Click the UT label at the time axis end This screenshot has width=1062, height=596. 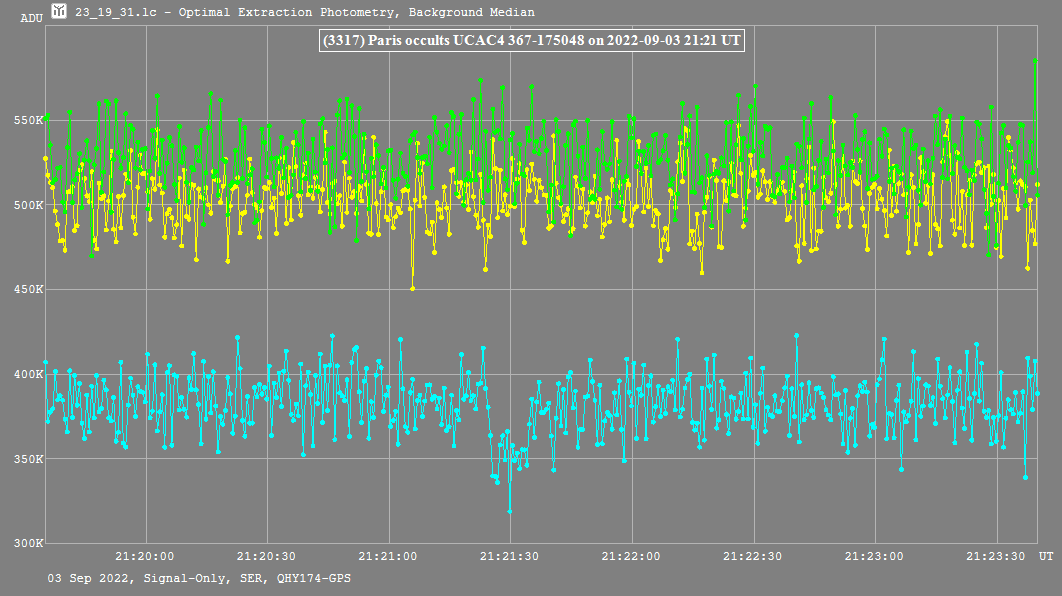tap(1045, 555)
